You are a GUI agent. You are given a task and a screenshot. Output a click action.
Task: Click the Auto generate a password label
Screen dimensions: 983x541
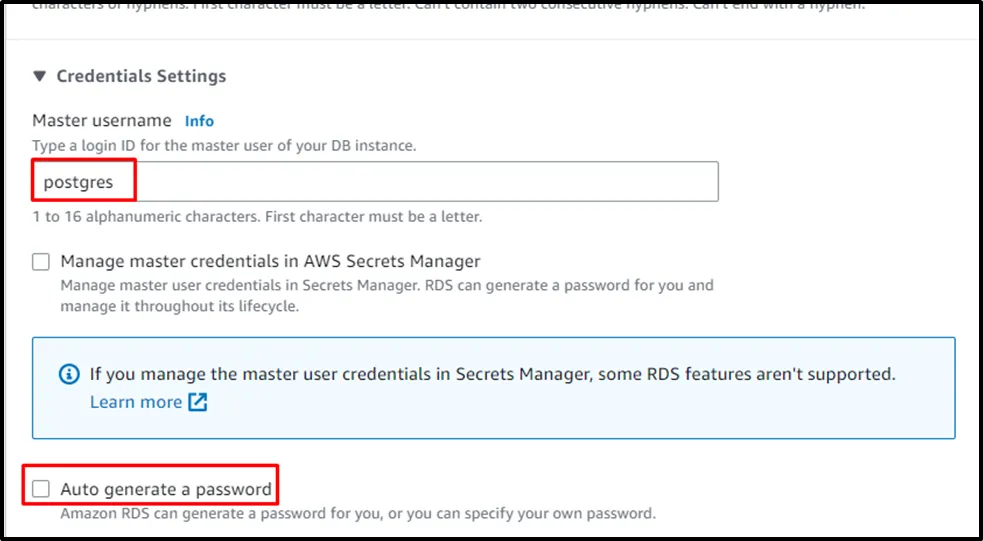click(x=166, y=489)
